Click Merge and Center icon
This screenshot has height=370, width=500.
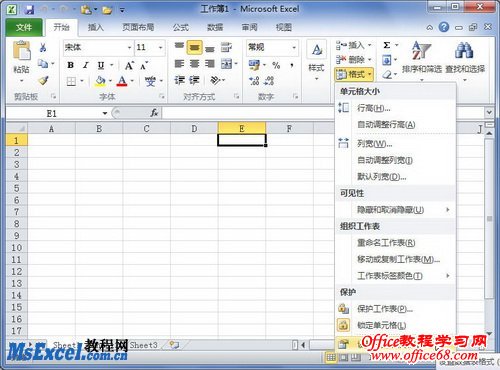[x=226, y=64]
